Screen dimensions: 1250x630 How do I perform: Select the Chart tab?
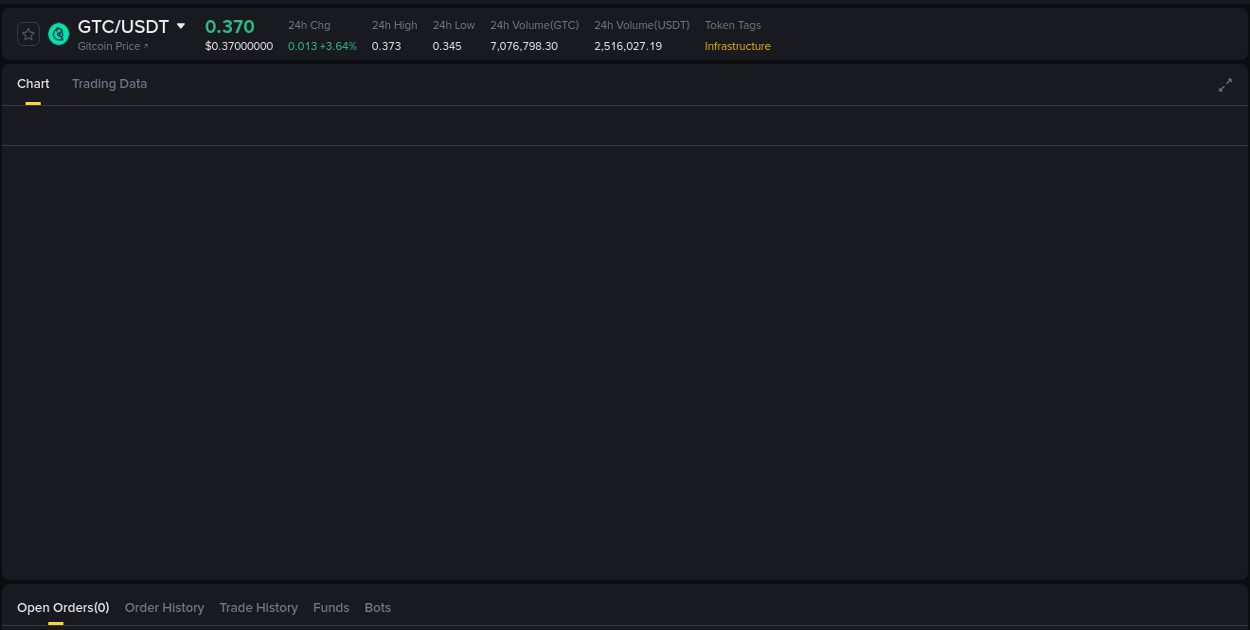click(x=33, y=84)
